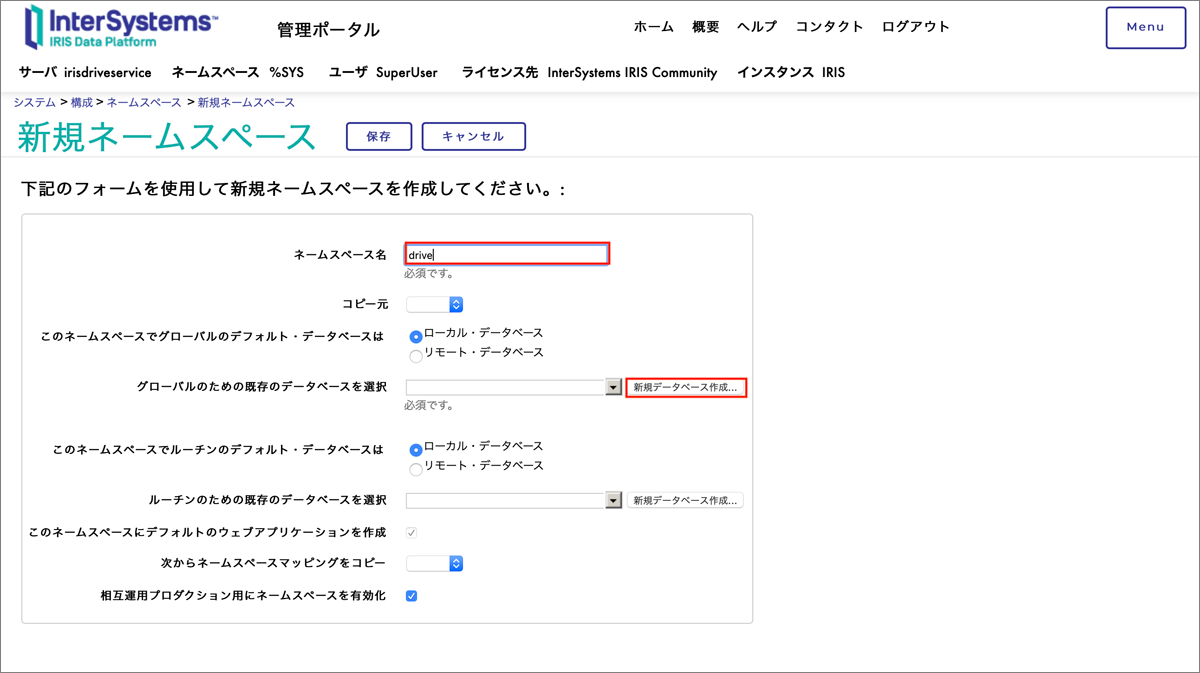
Task: Click the キャンセル button
Action: [x=474, y=137]
